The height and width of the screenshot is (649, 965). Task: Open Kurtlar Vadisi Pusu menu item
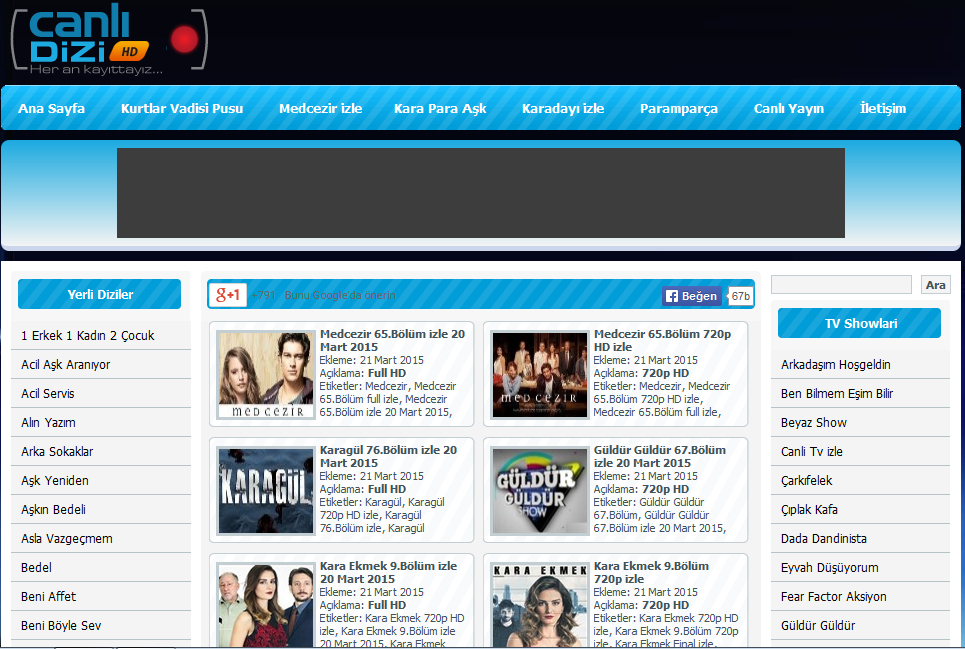[182, 108]
